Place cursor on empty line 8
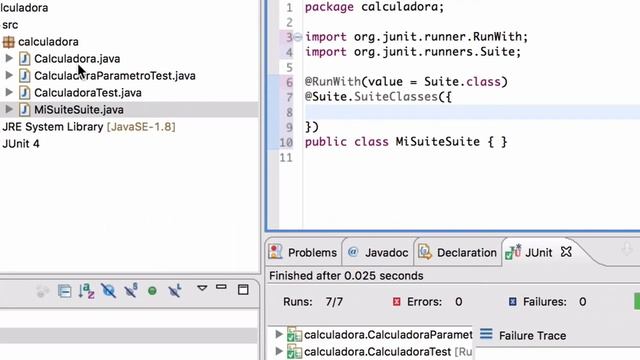The image size is (640, 360). 472,112
